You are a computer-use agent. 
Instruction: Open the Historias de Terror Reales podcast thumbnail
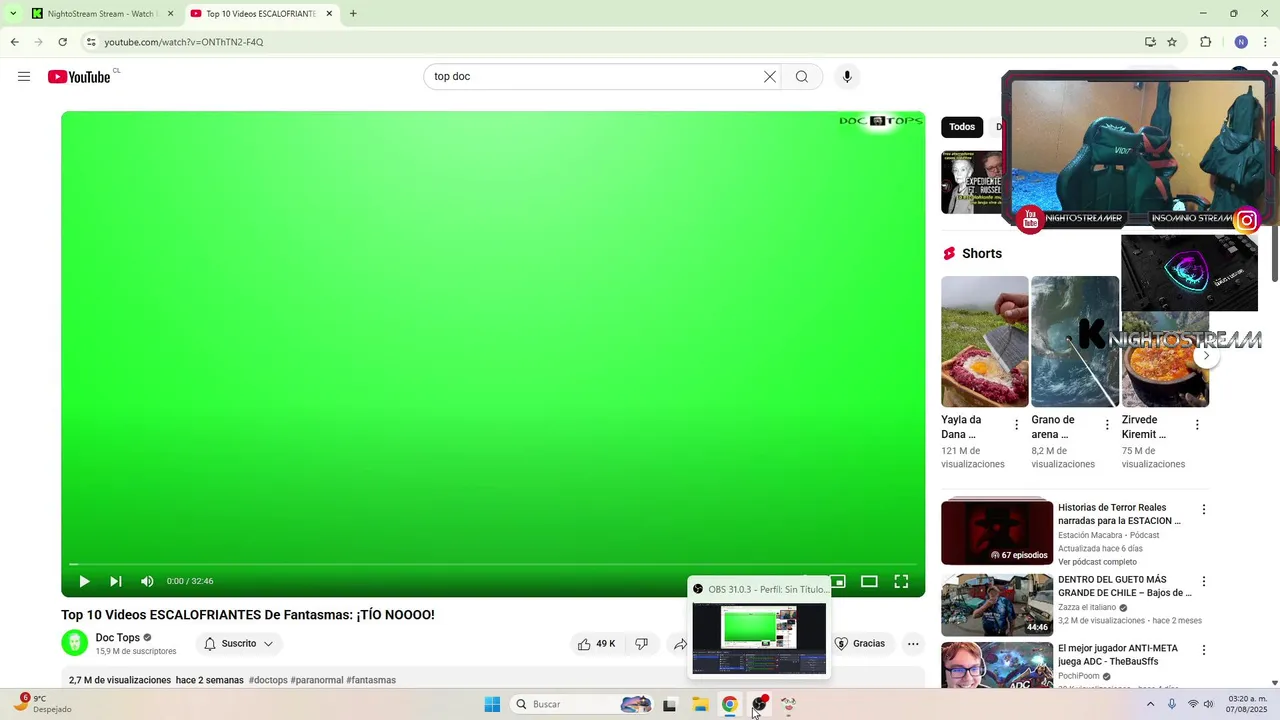997,531
